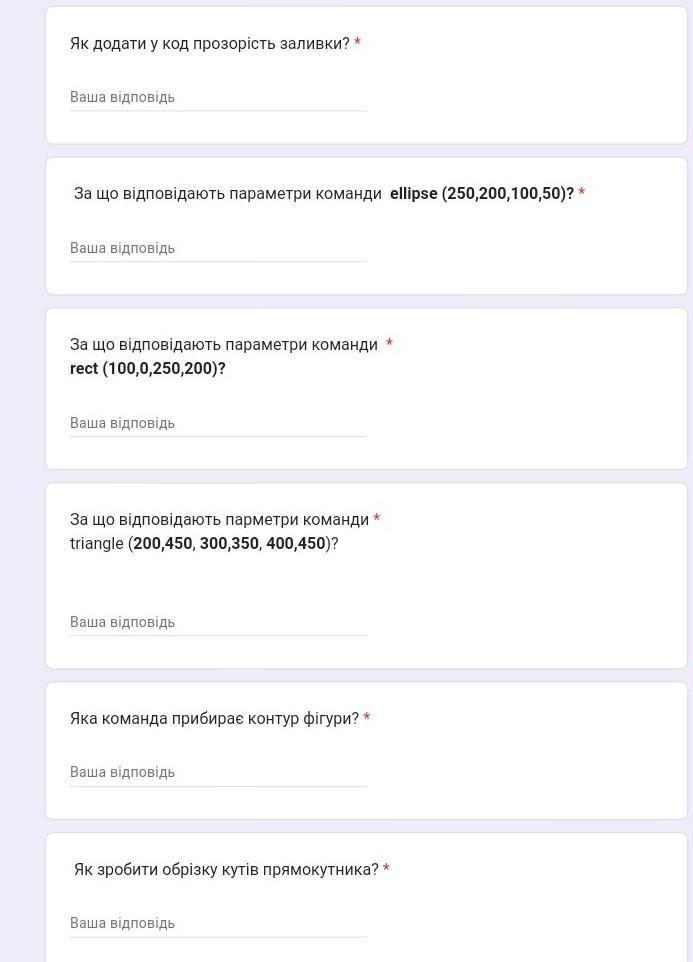Screen dimensions: 693x962
Task: Click the asterisk after the shape outline question
Action: (367, 718)
